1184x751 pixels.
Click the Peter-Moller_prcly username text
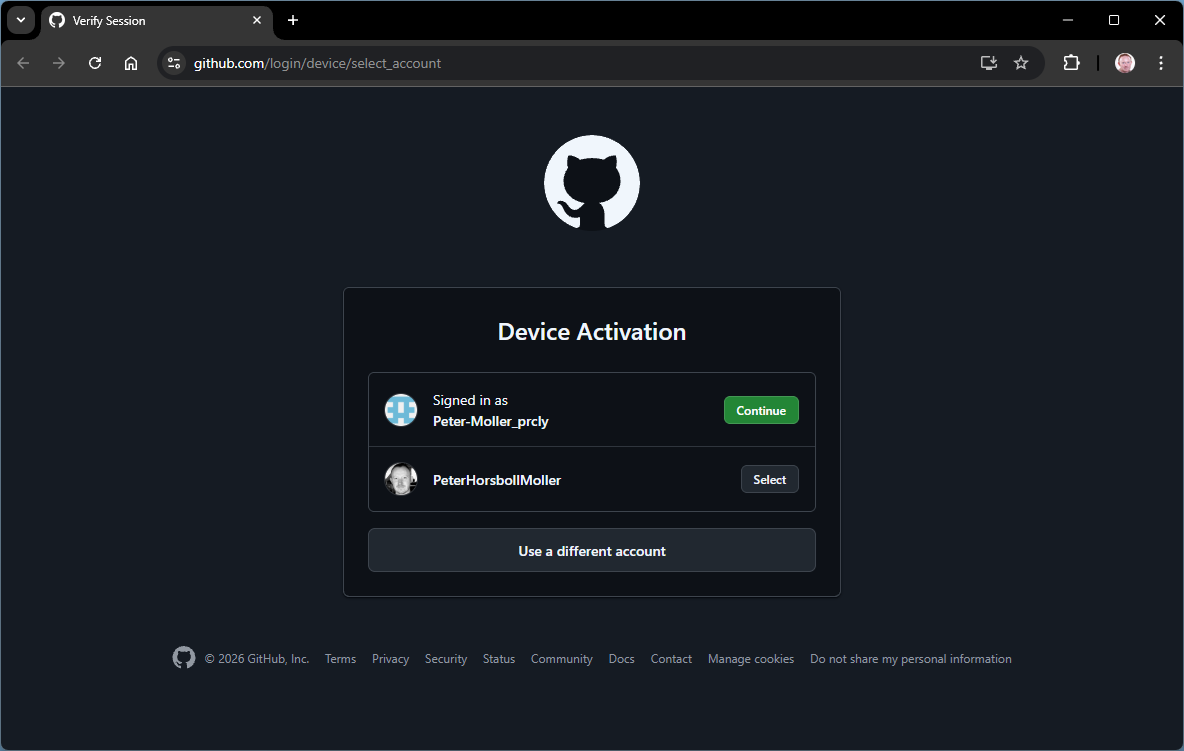(490, 421)
